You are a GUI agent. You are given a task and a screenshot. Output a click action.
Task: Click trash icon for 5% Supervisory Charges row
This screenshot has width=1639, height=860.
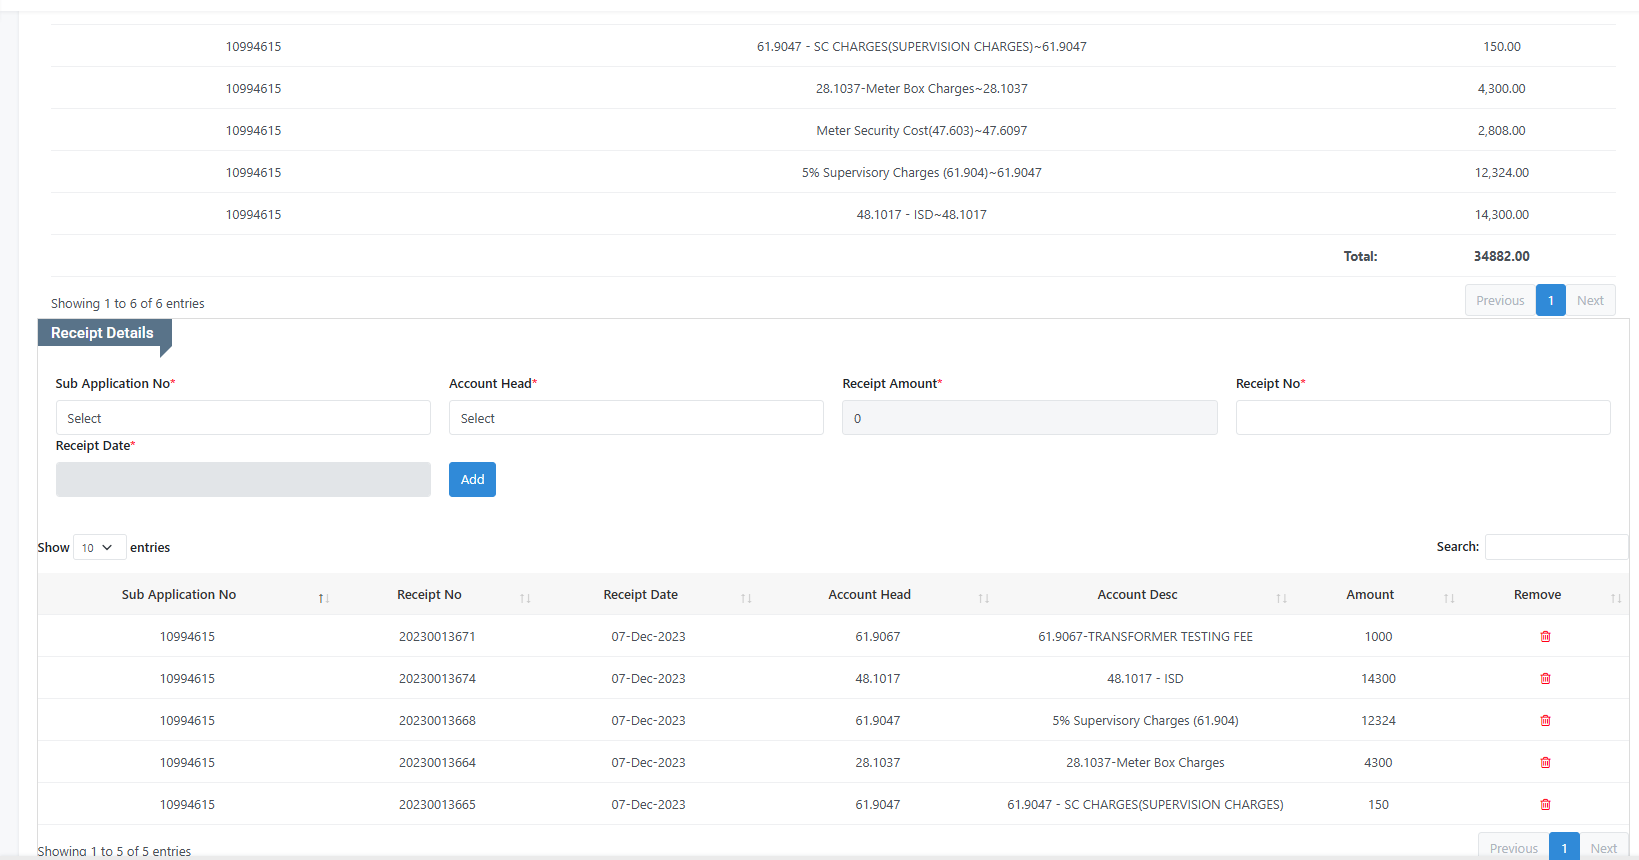[x=1545, y=721]
